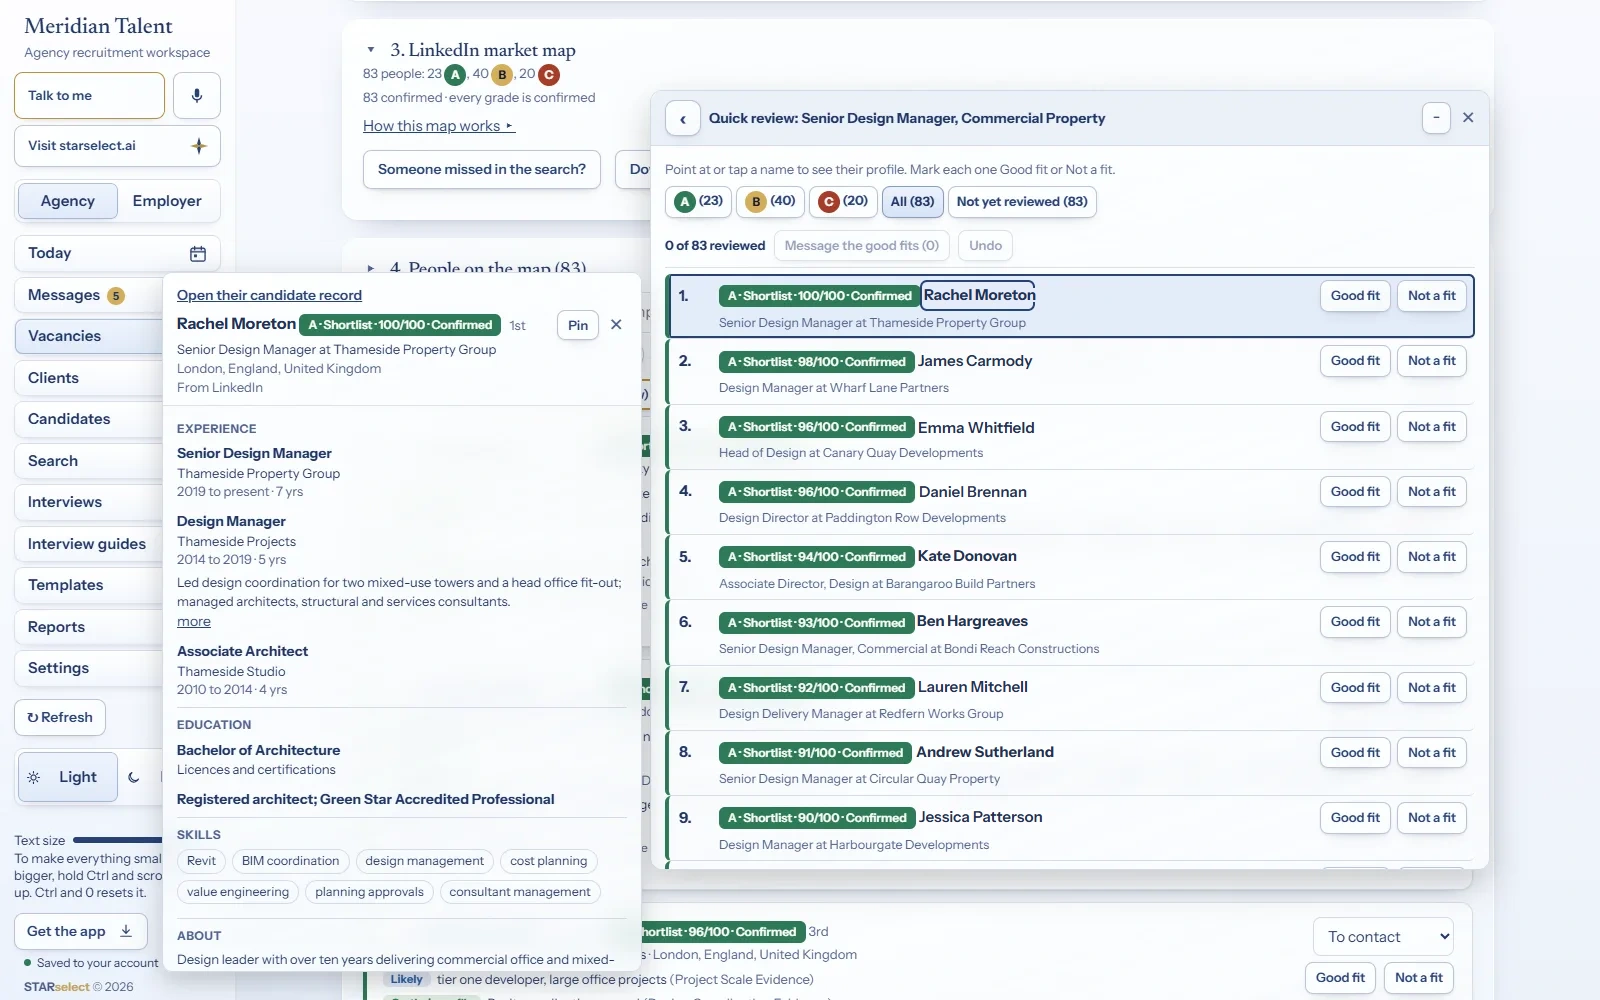Click the sparkle icon beside Visit starselect.ai
The width and height of the screenshot is (1600, 1000).
click(x=199, y=146)
